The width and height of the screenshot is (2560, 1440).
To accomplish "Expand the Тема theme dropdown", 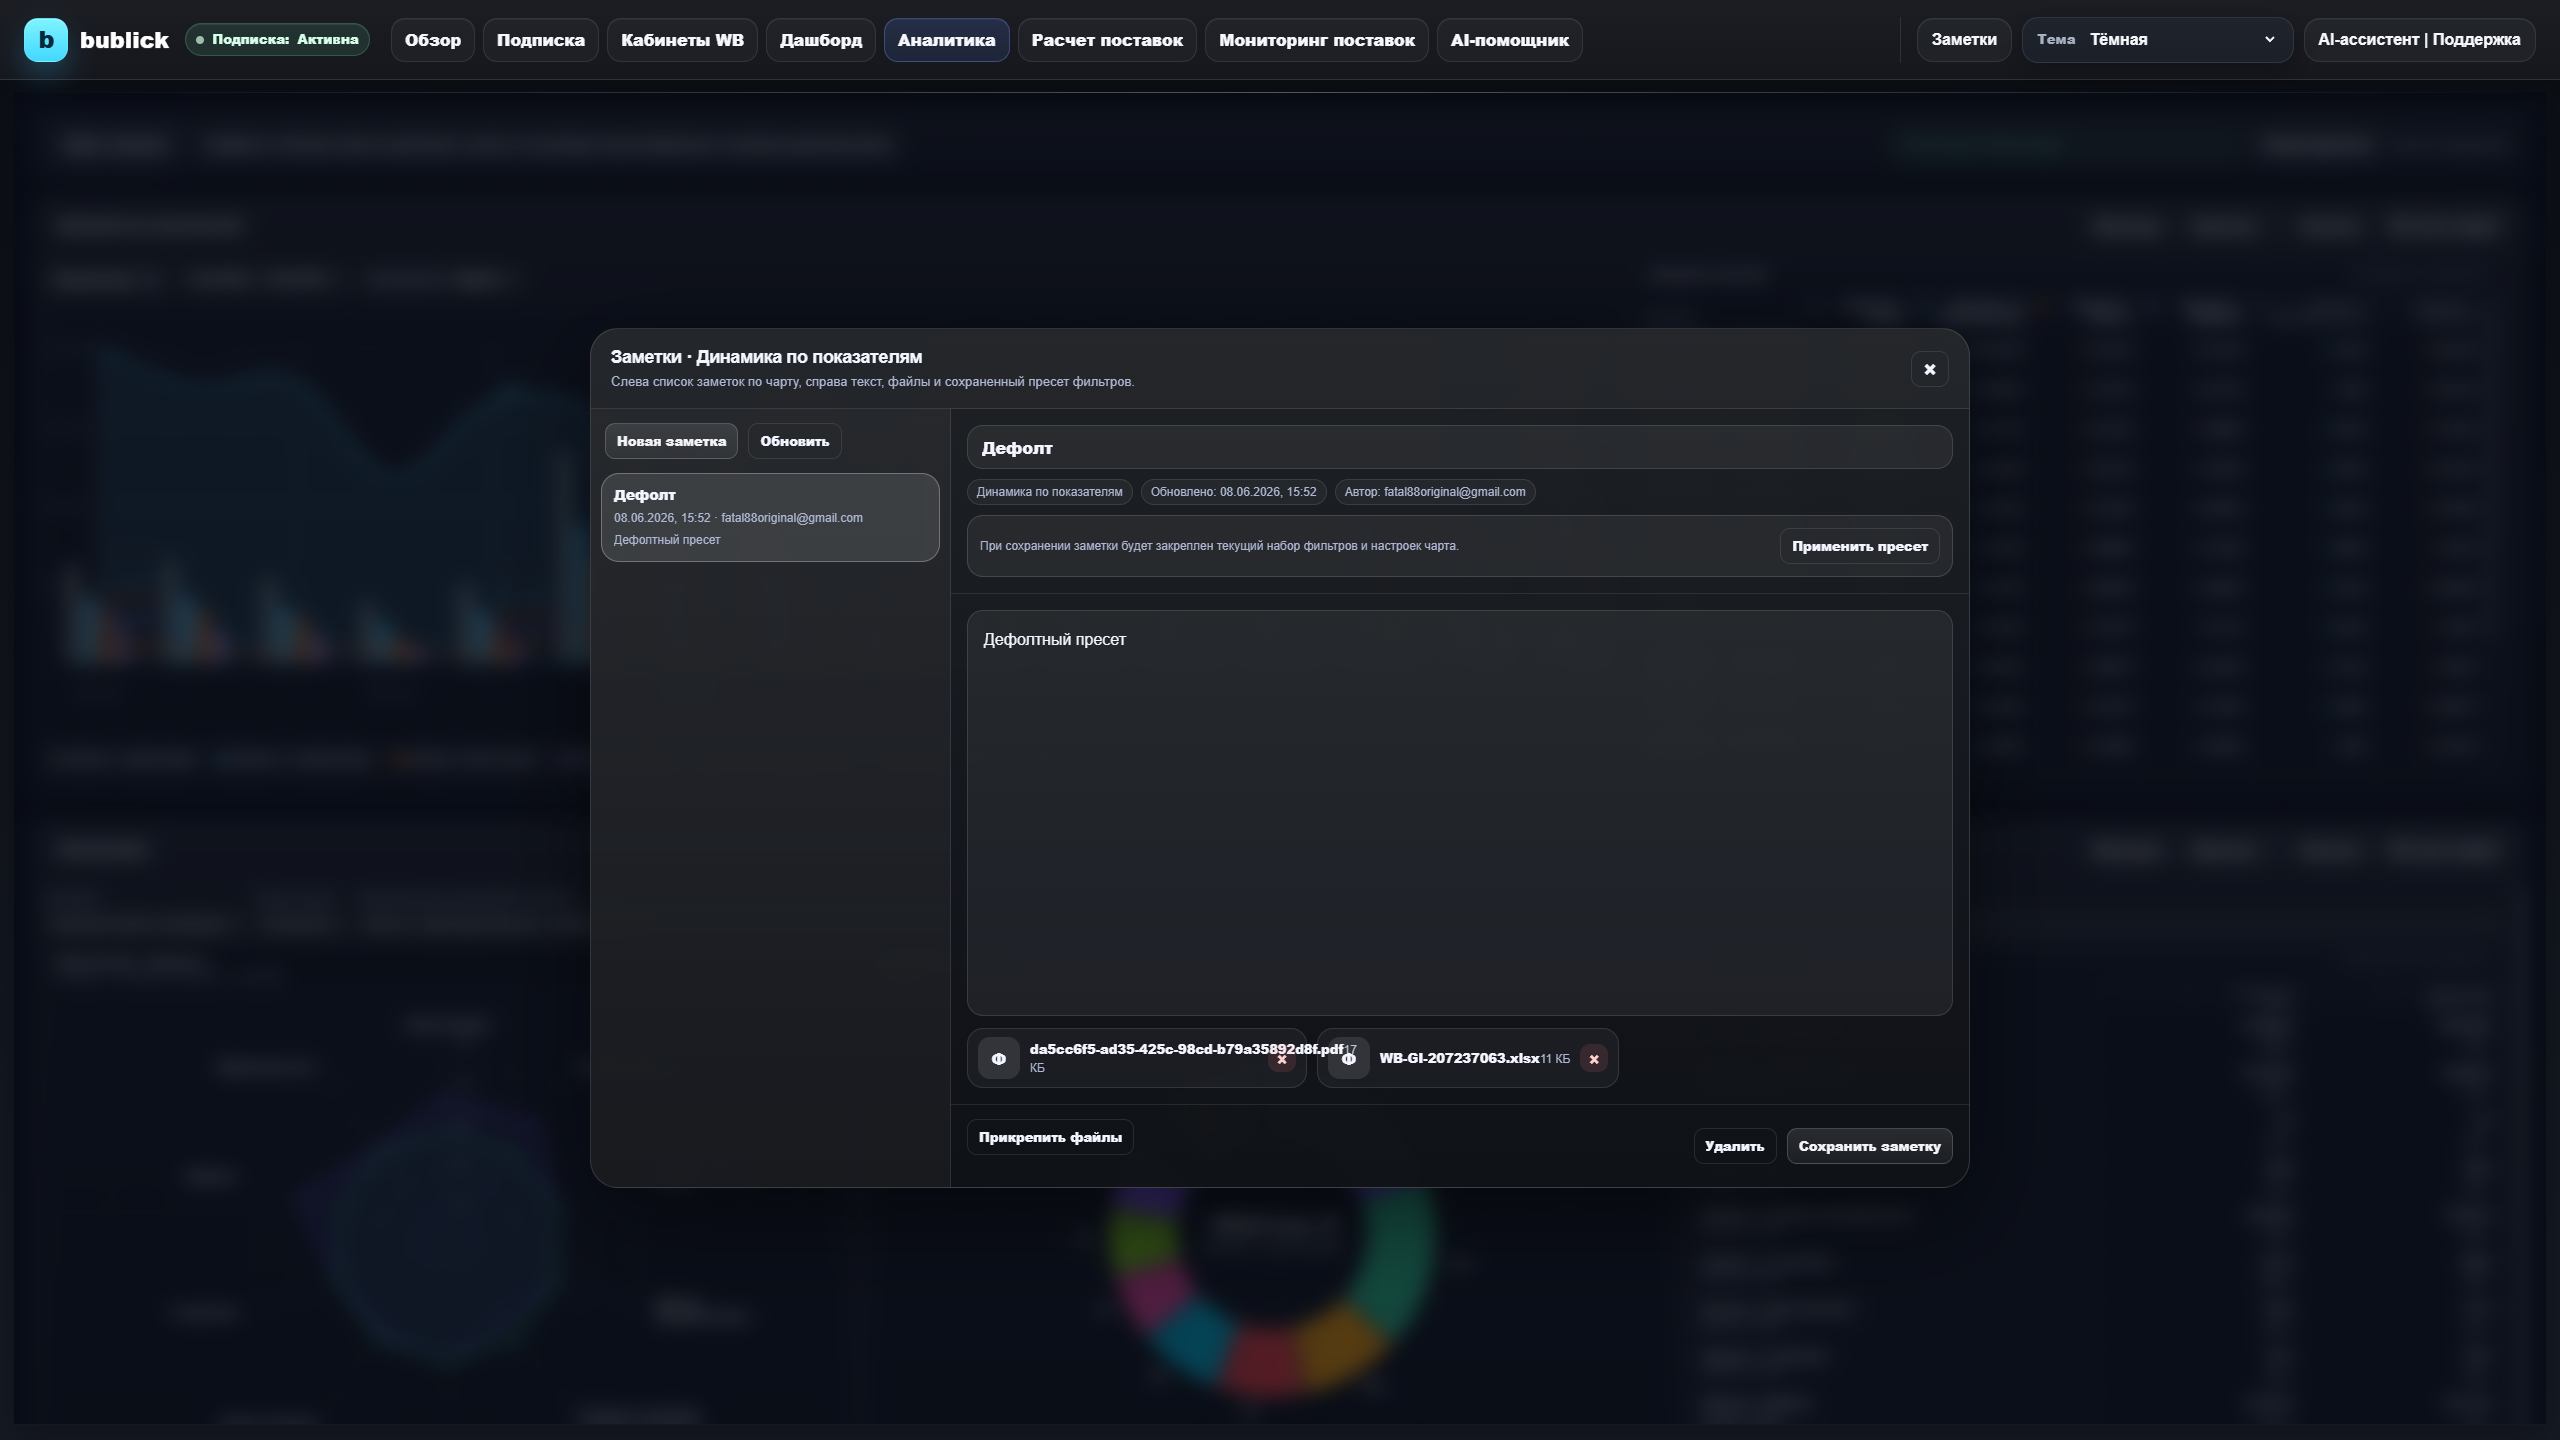I will click(x=2157, y=40).
